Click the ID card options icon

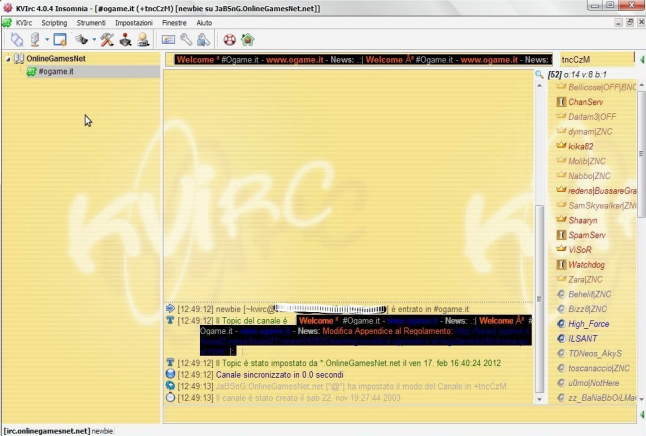pos(168,40)
